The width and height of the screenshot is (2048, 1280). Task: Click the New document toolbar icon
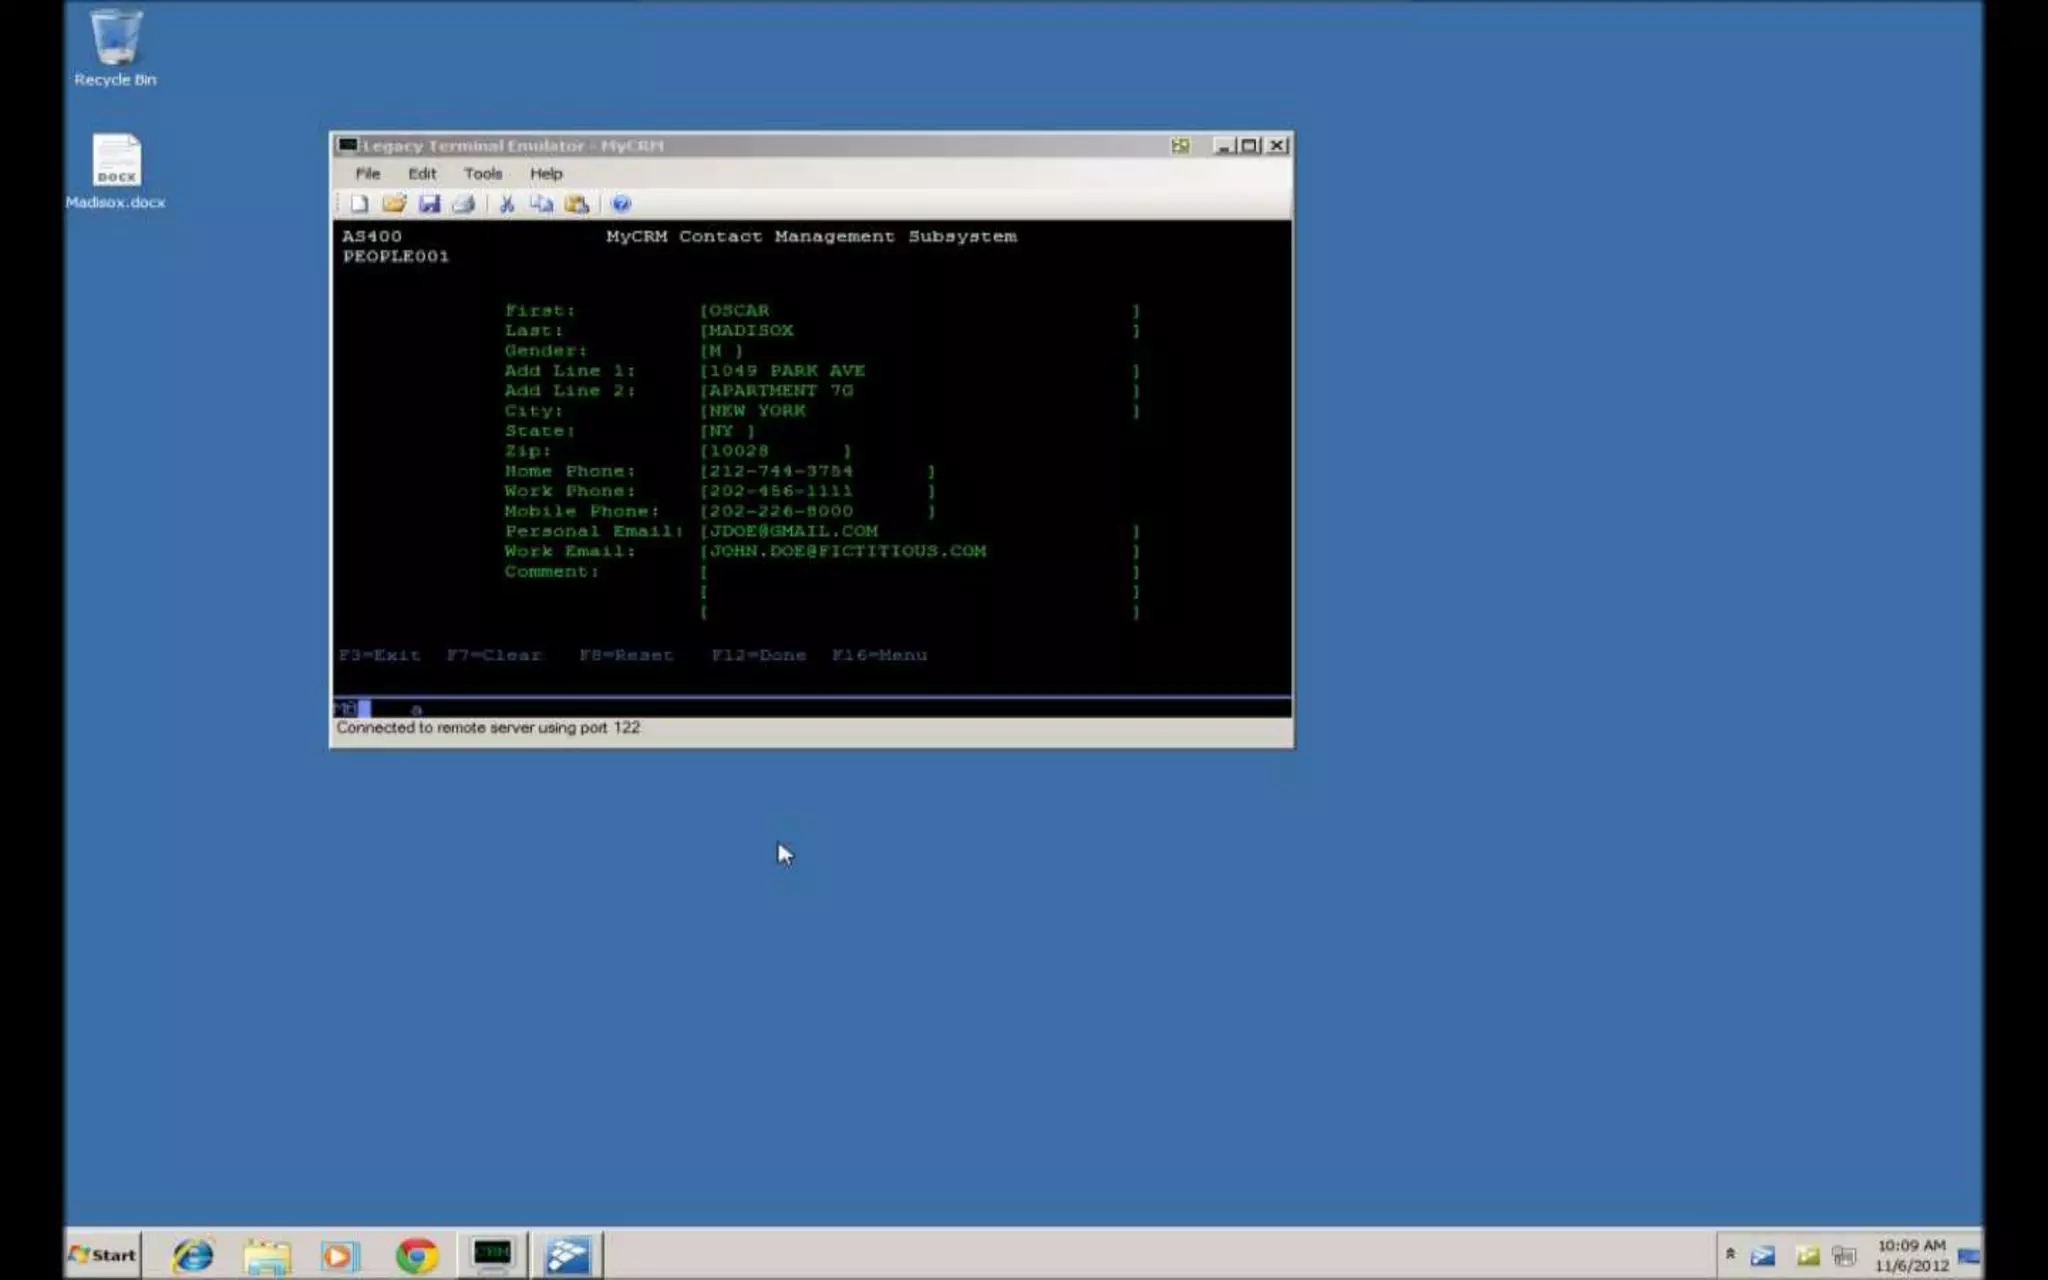point(359,204)
